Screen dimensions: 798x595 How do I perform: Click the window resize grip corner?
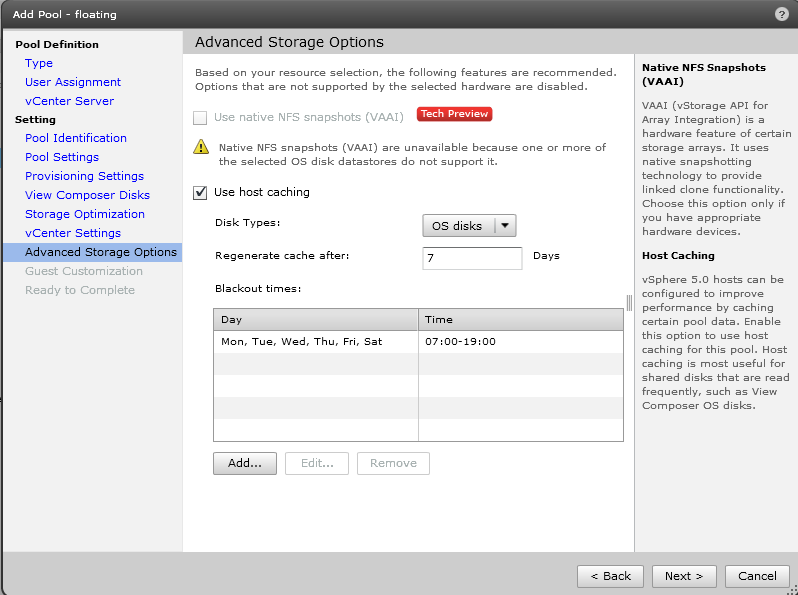click(793, 590)
